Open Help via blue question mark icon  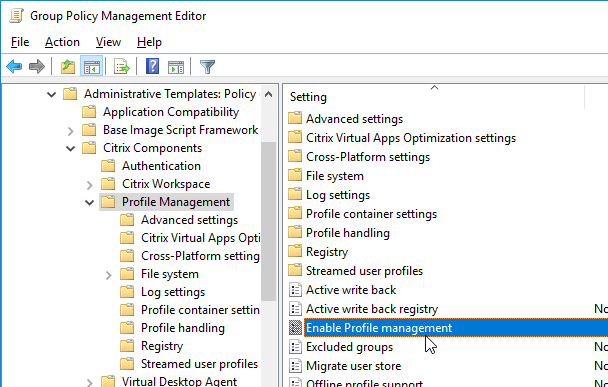point(152,66)
